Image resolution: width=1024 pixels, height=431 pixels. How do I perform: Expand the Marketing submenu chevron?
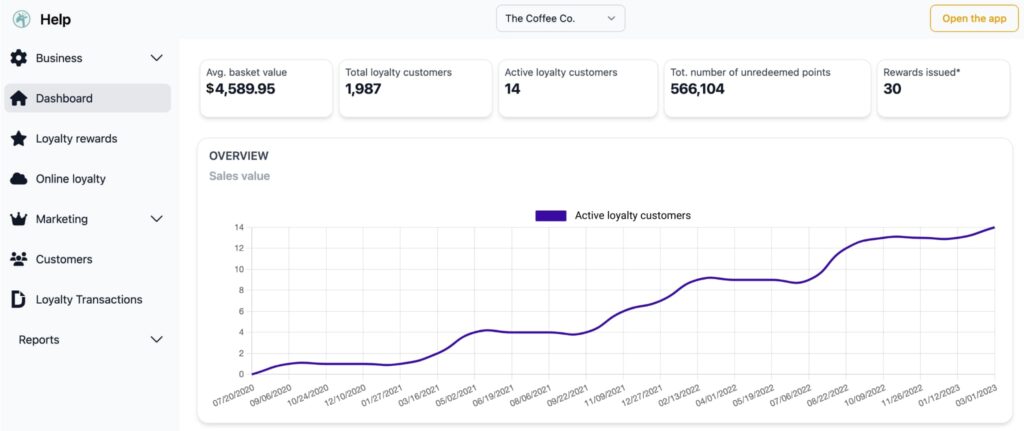(156, 219)
